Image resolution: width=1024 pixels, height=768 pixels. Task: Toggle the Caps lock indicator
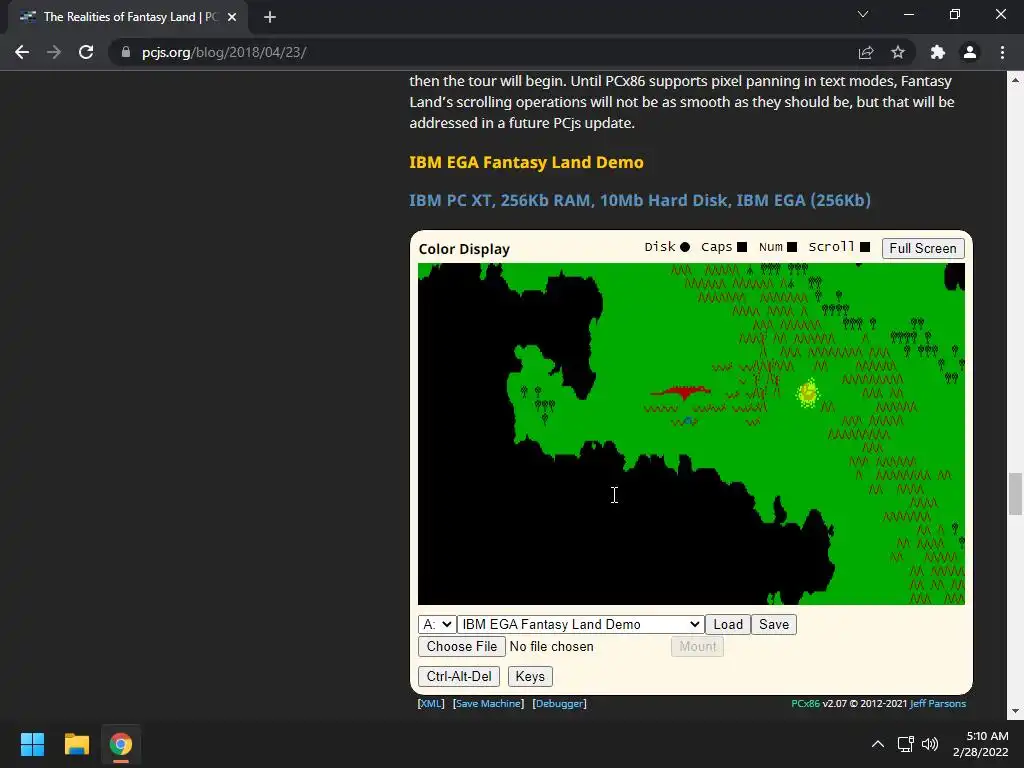tap(742, 247)
